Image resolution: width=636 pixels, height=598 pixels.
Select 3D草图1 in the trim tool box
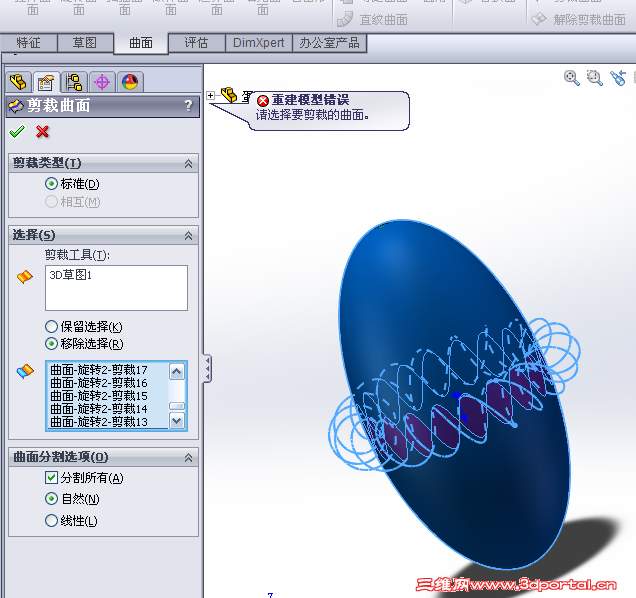[71, 275]
